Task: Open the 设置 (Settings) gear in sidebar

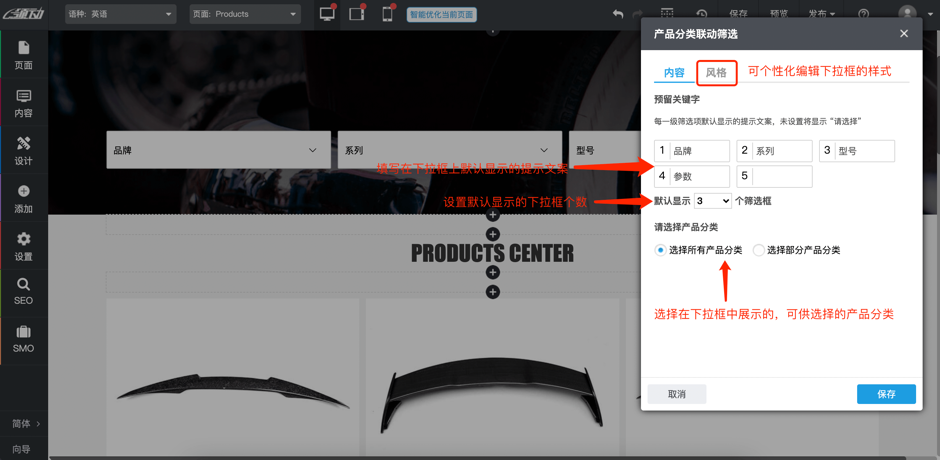Action: pyautogui.click(x=23, y=246)
